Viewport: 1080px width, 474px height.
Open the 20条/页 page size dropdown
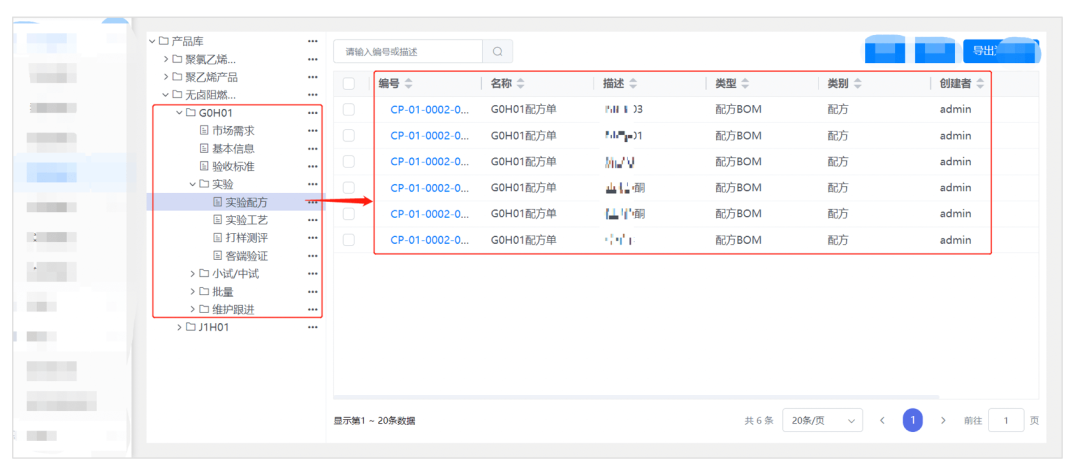pos(822,421)
